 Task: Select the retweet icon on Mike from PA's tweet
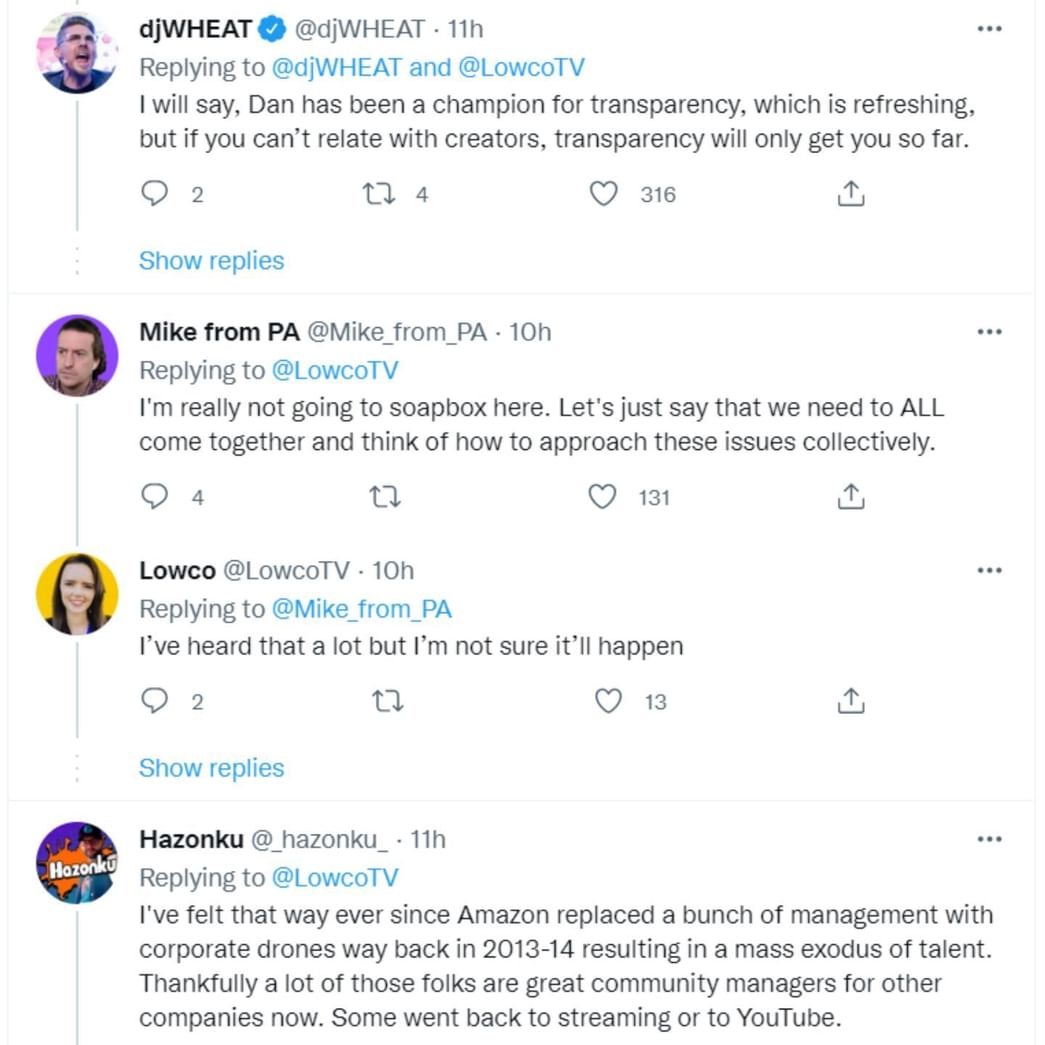tap(386, 496)
